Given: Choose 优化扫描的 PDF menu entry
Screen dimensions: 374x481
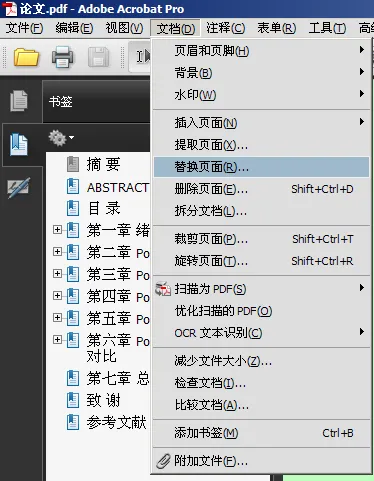Looking at the screenshot, I should (x=262, y=311).
